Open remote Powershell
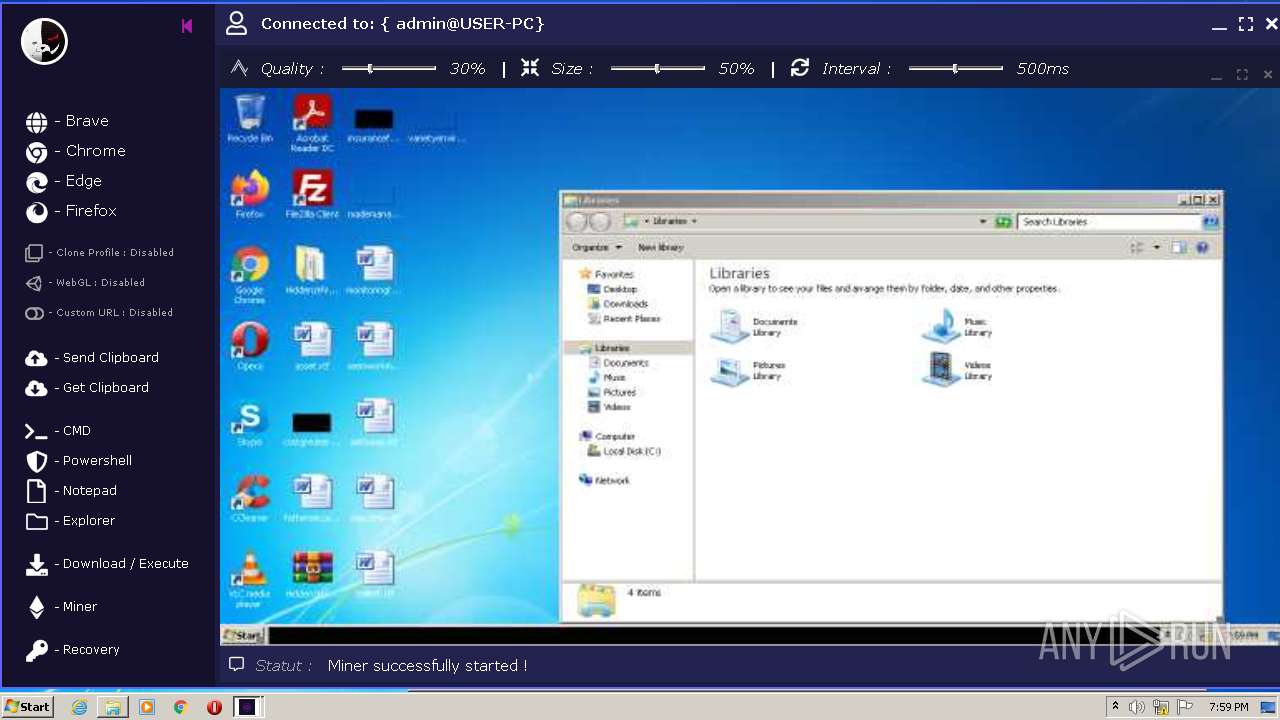The height and width of the screenshot is (720, 1280). coord(78,461)
